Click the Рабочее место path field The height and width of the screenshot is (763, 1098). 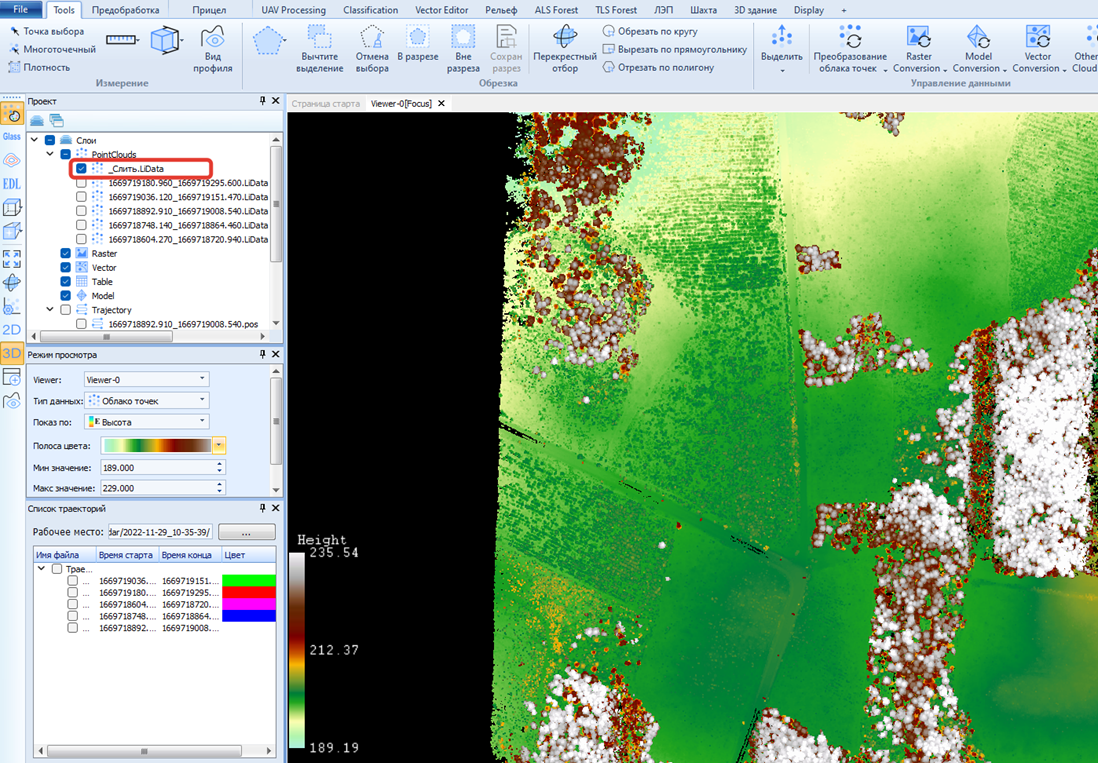point(160,532)
